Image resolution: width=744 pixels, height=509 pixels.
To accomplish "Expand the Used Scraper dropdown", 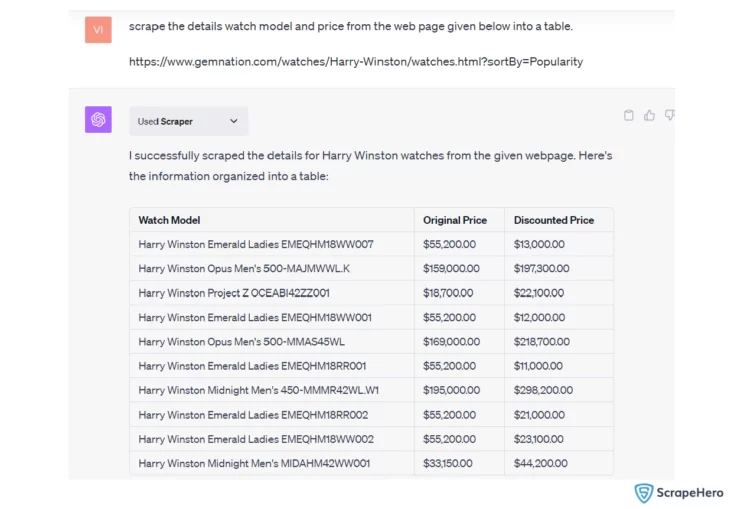I will [x=188, y=121].
